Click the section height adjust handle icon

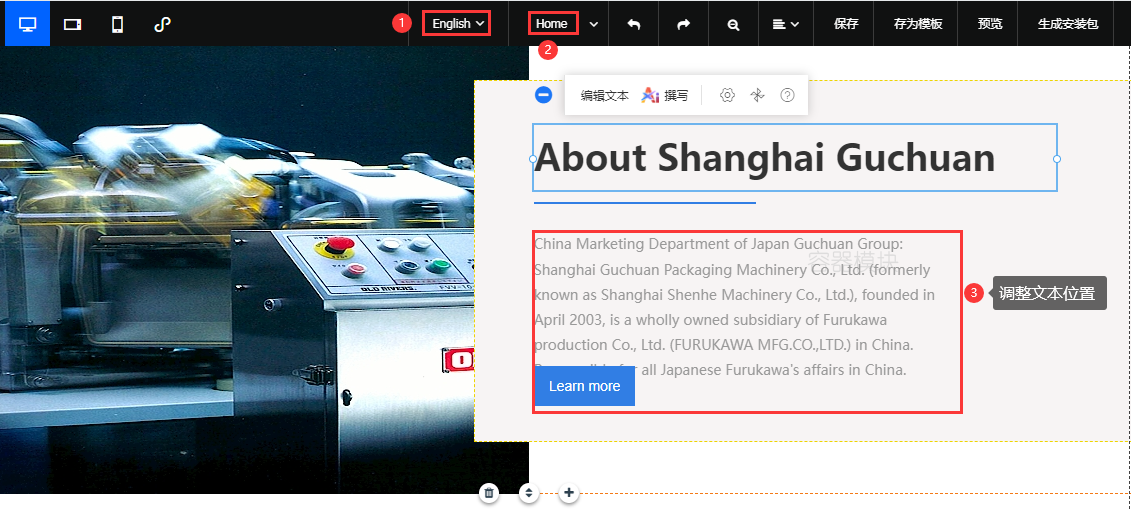click(x=529, y=493)
